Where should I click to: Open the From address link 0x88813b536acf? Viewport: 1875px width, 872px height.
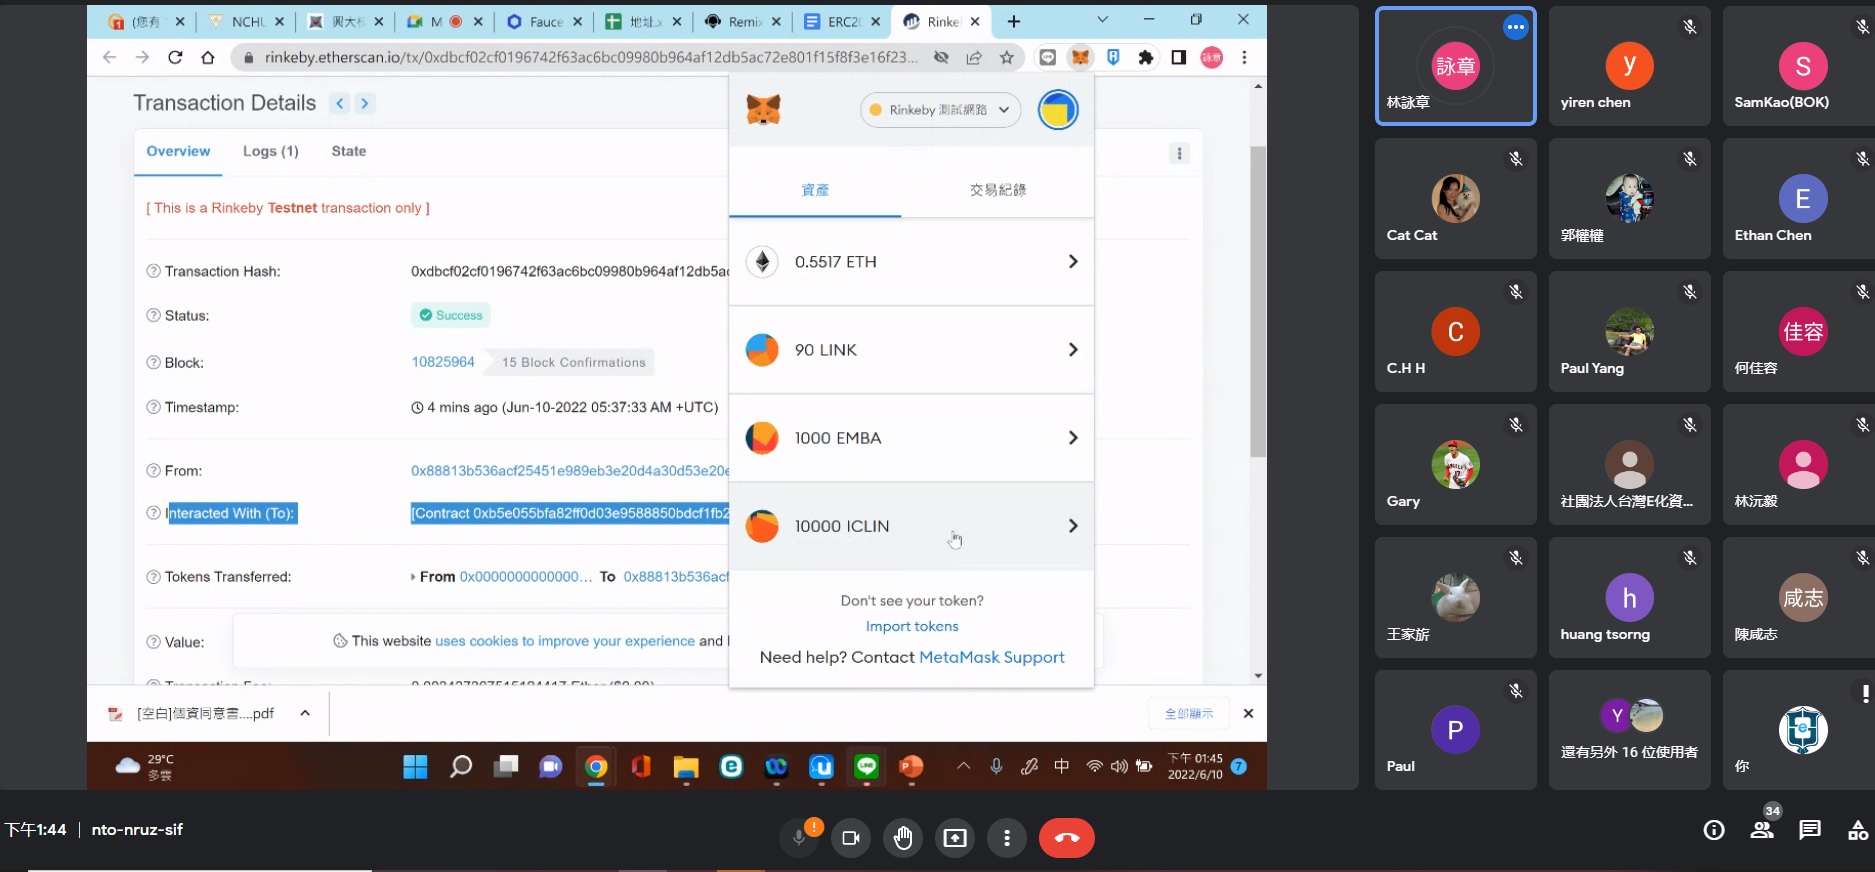click(x=570, y=470)
